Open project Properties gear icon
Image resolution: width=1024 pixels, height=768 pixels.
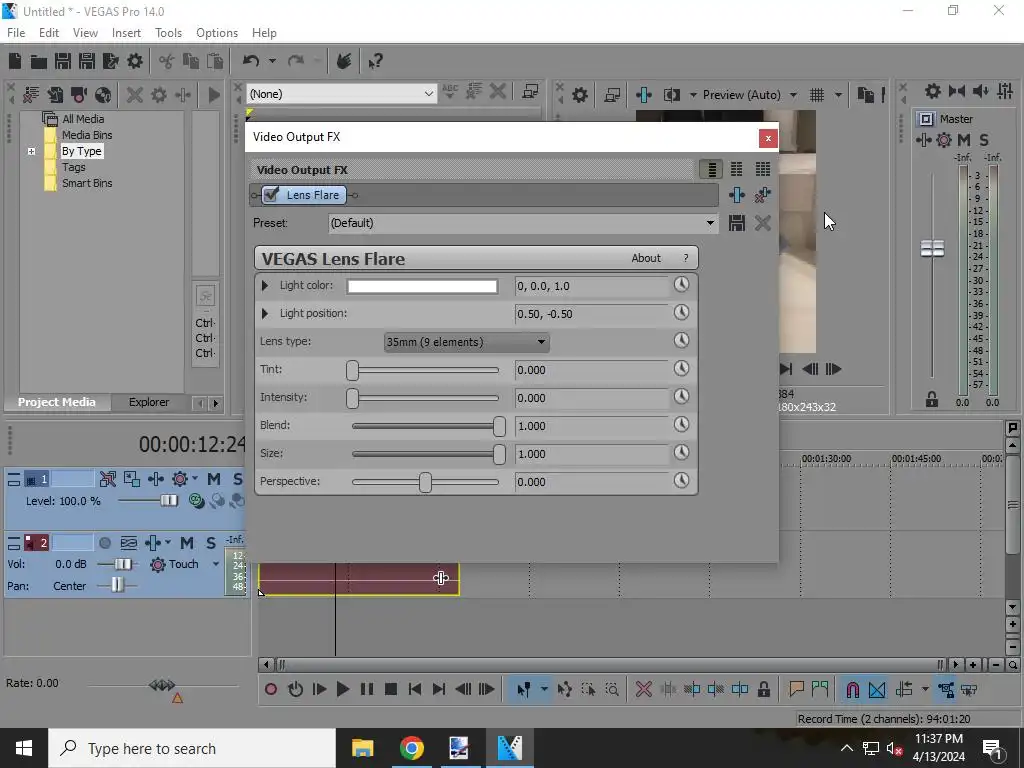pos(135,61)
